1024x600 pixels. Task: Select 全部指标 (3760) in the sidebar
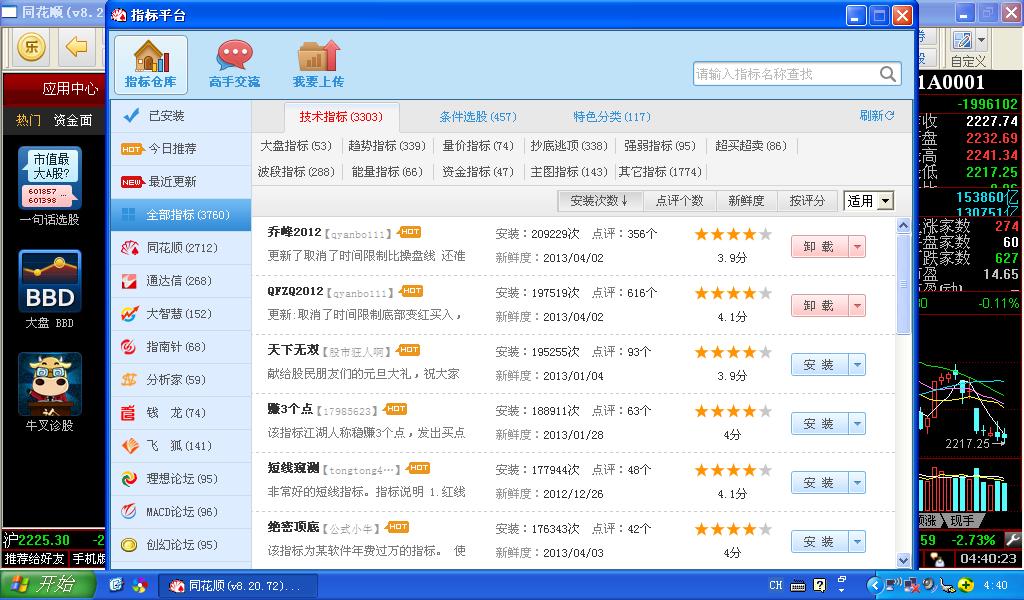[181, 215]
